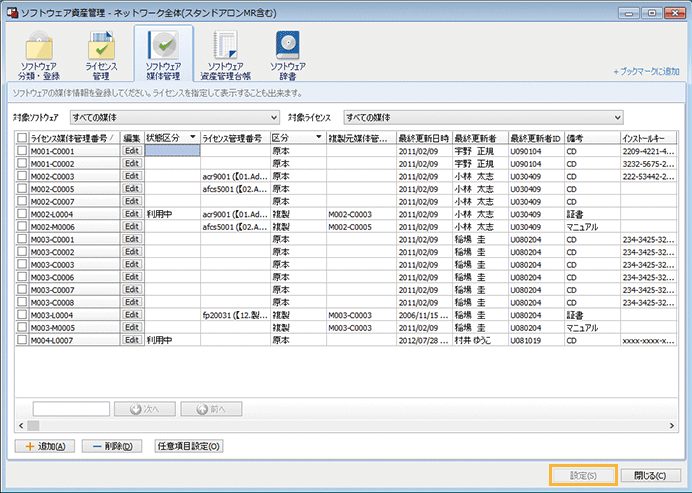Click license fp20031 in row M003-L0004
The width and height of the screenshot is (692, 493).
235,315
